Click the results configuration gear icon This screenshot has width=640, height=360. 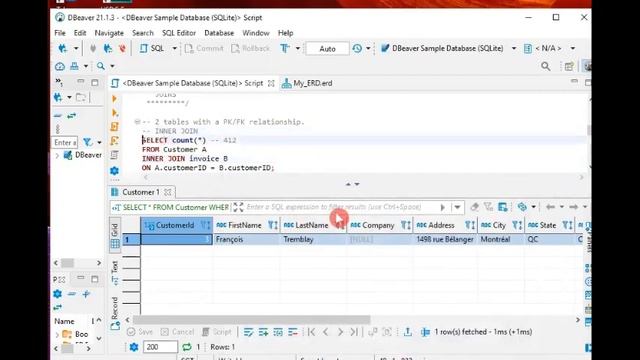(x=133, y=347)
